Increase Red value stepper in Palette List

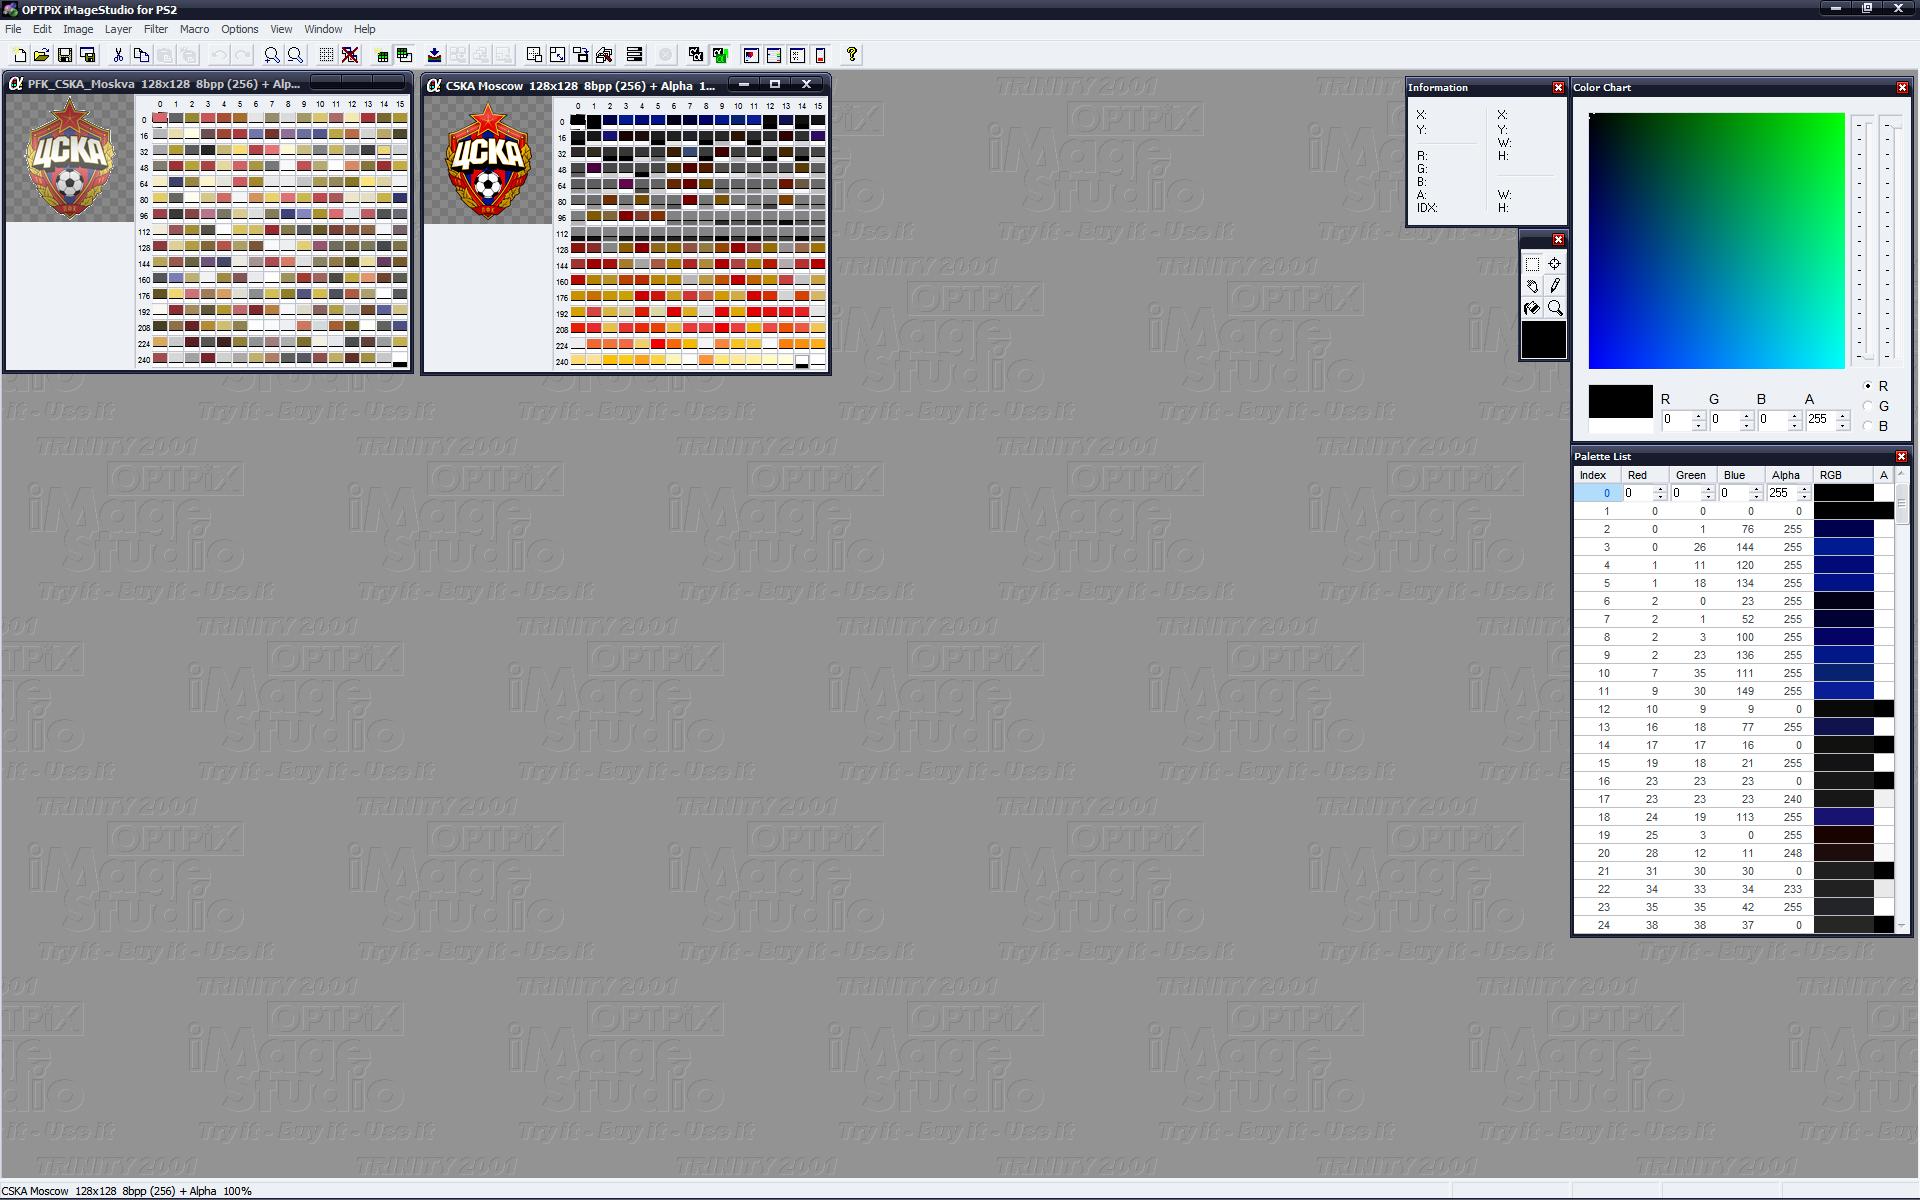pos(1660,489)
